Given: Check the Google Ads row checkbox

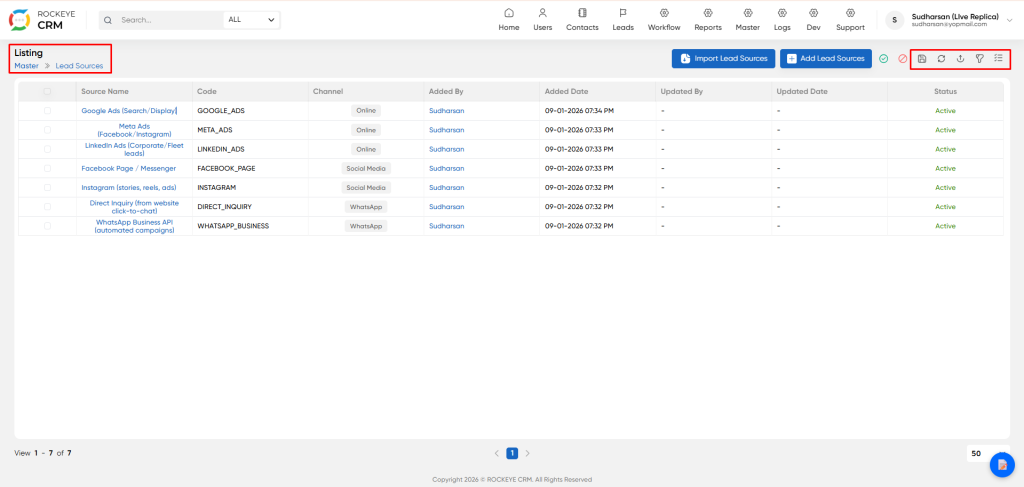Looking at the screenshot, I should point(47,111).
